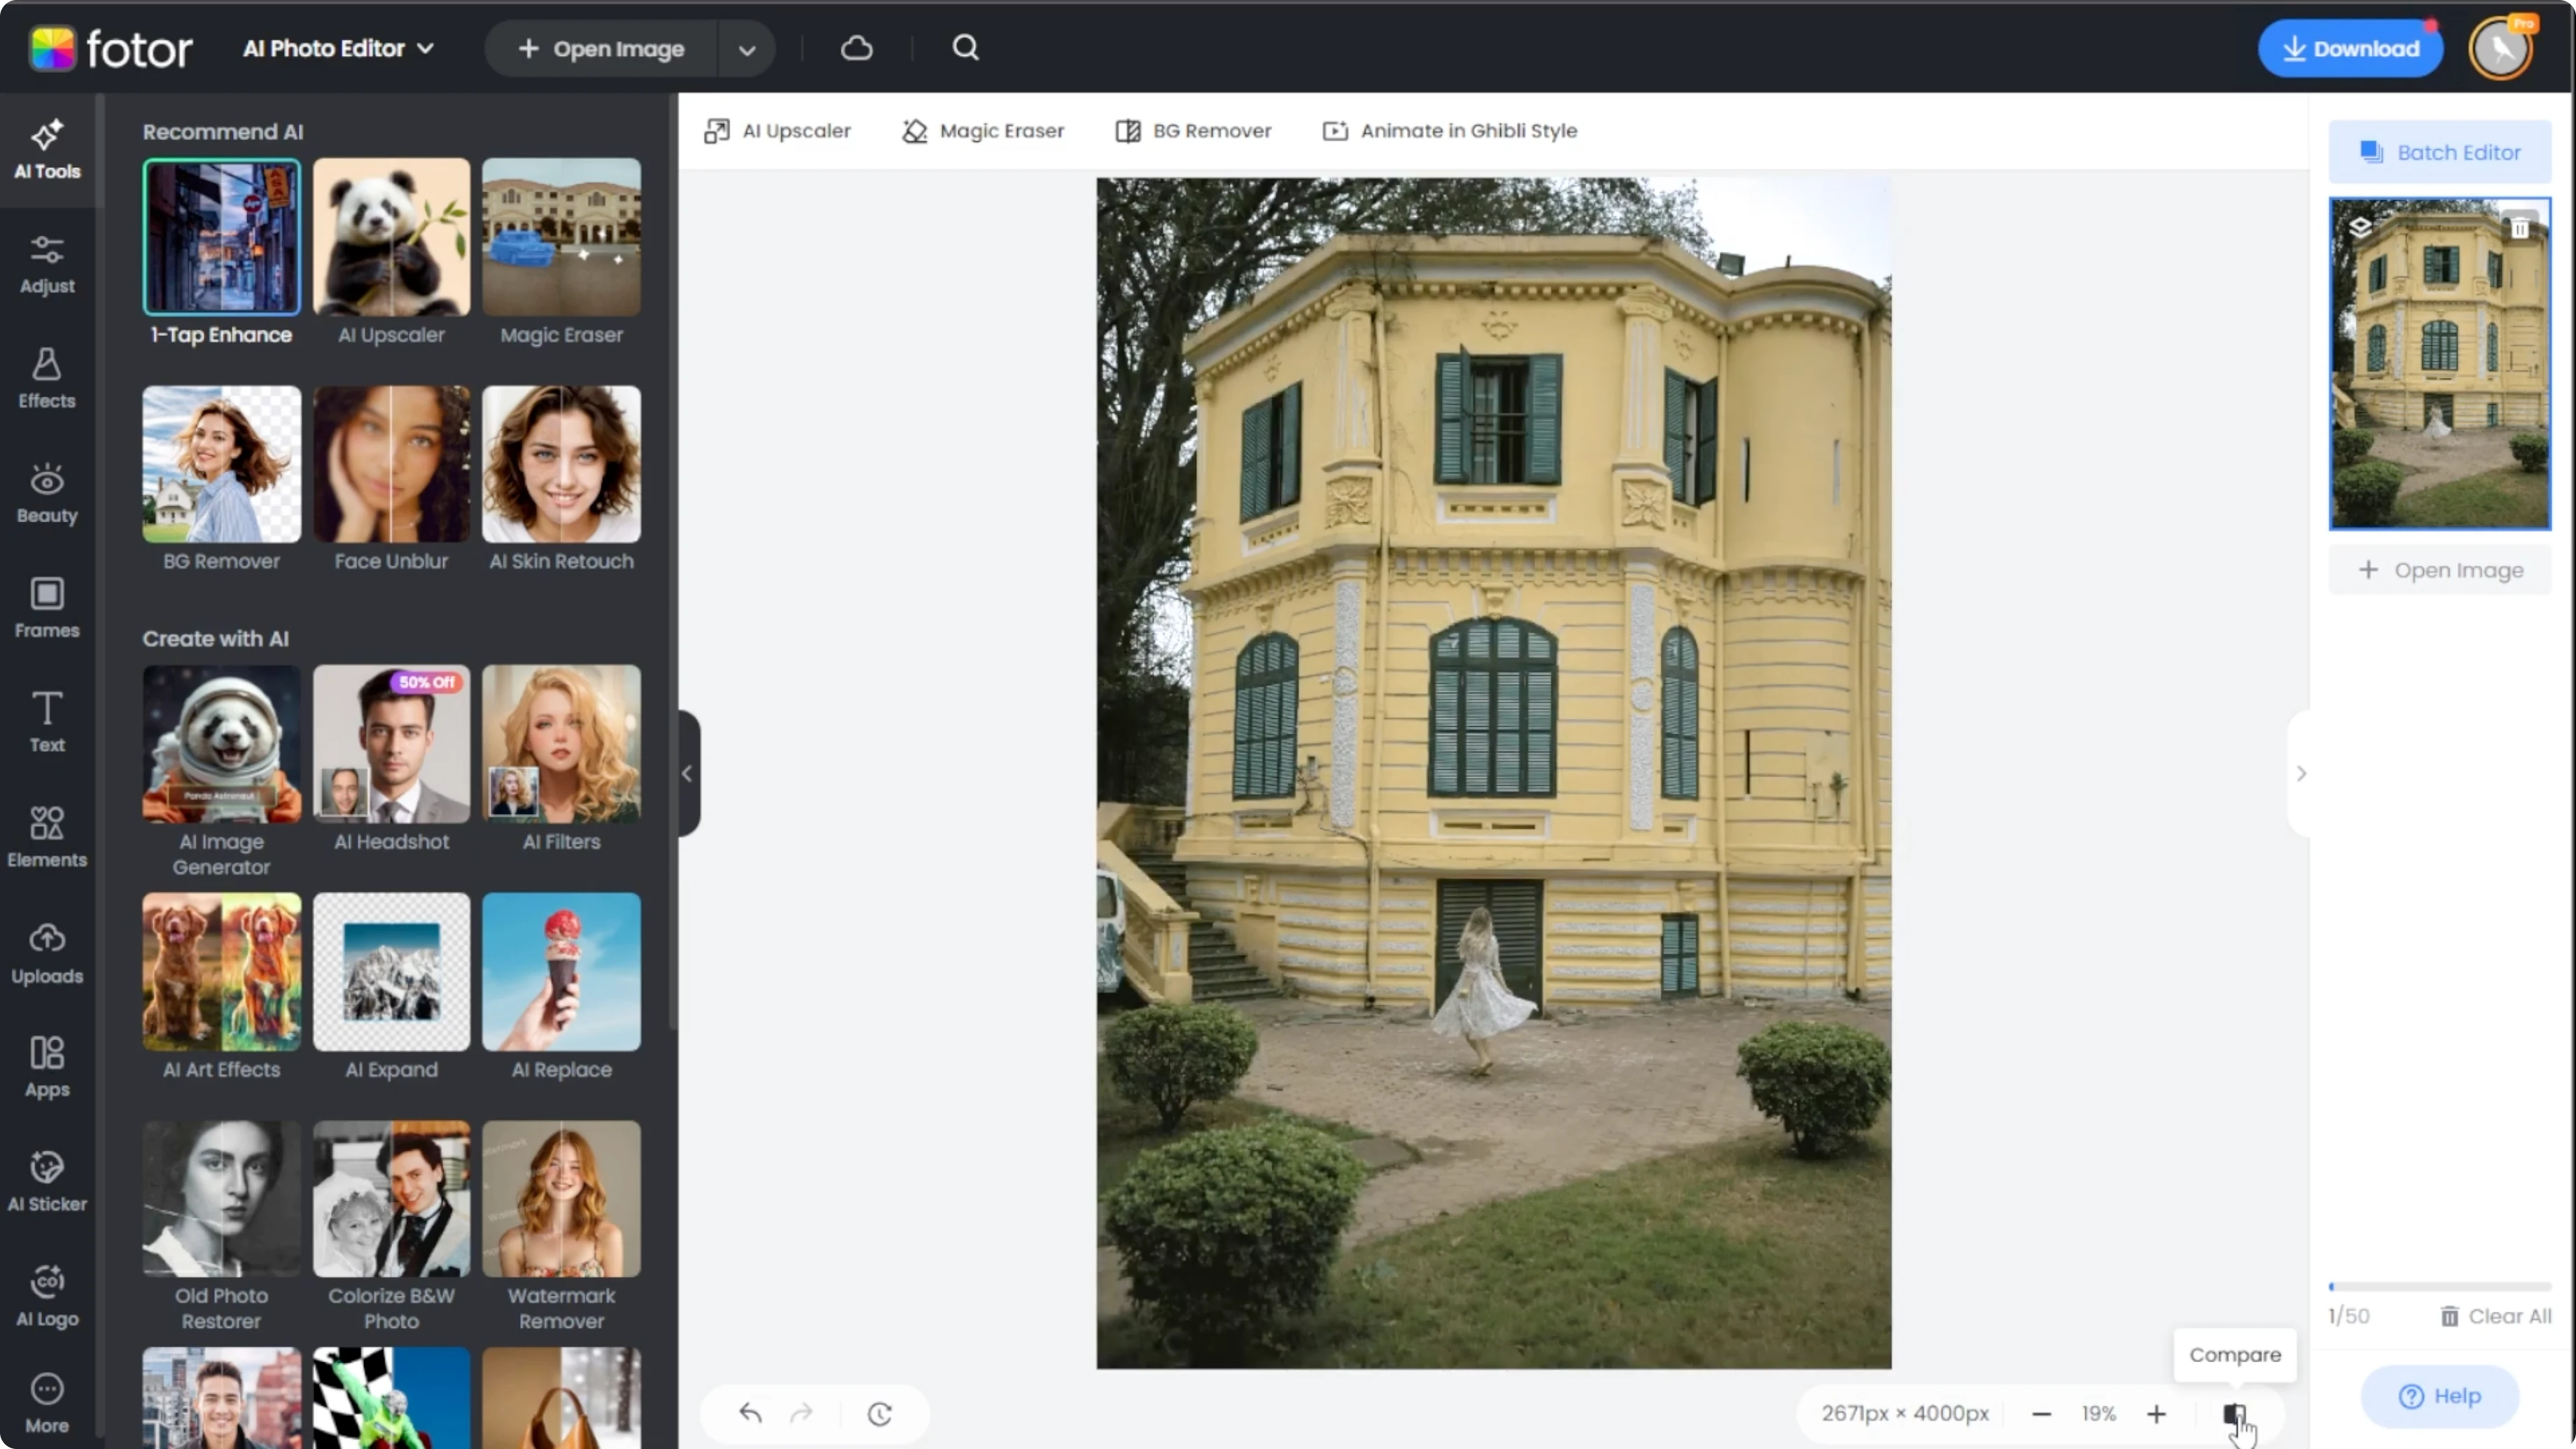Image resolution: width=2576 pixels, height=1449 pixels.
Task: Select the AI Skin Retouch tool
Action: tap(561, 479)
